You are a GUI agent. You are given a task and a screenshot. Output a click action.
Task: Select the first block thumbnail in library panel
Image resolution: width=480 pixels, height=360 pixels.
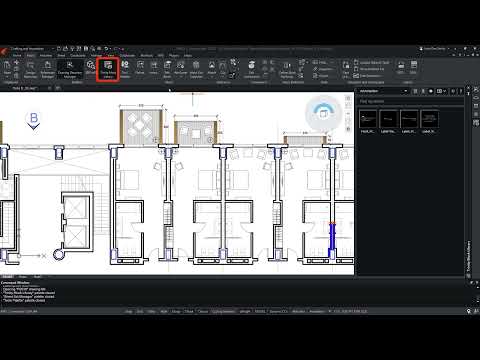tap(368, 119)
